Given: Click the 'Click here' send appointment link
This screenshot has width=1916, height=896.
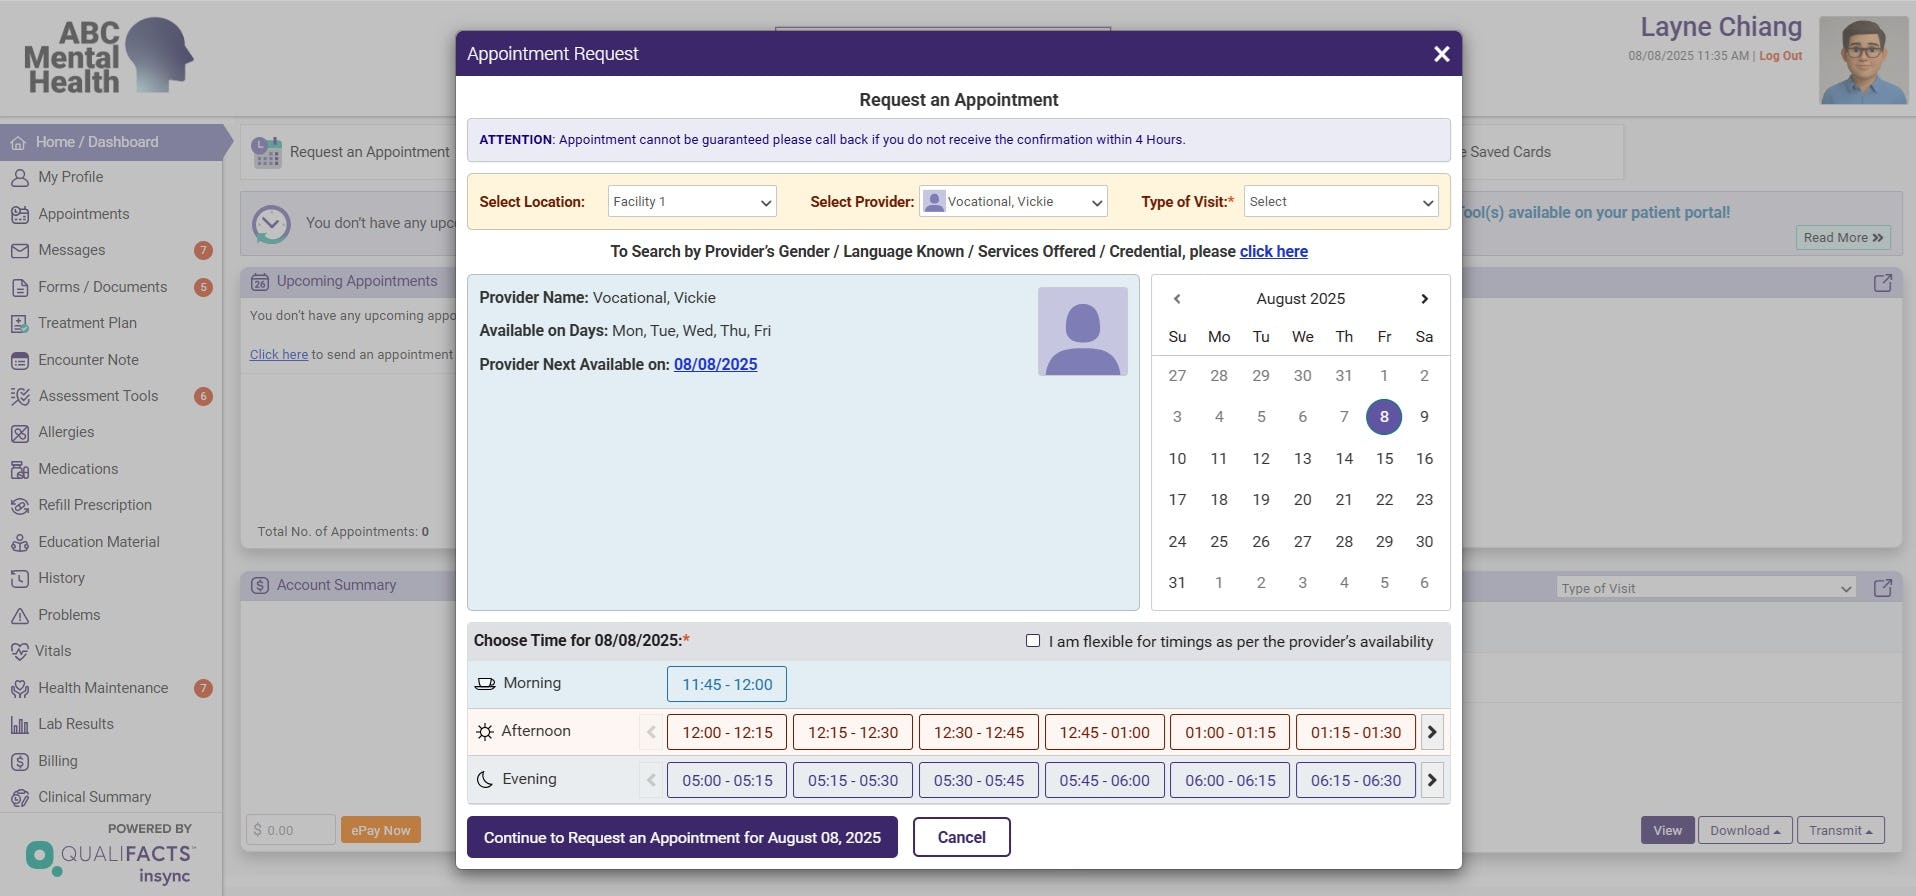Looking at the screenshot, I should point(279,355).
